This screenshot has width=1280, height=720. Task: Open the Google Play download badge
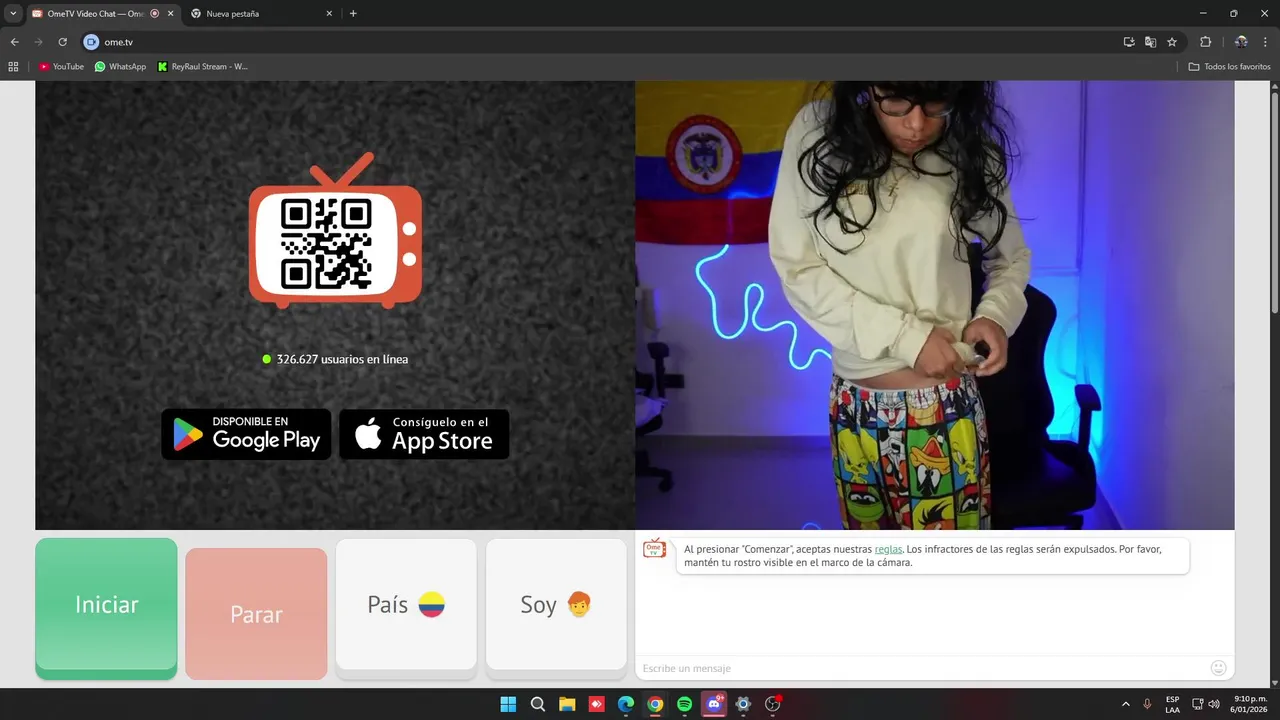(x=246, y=434)
